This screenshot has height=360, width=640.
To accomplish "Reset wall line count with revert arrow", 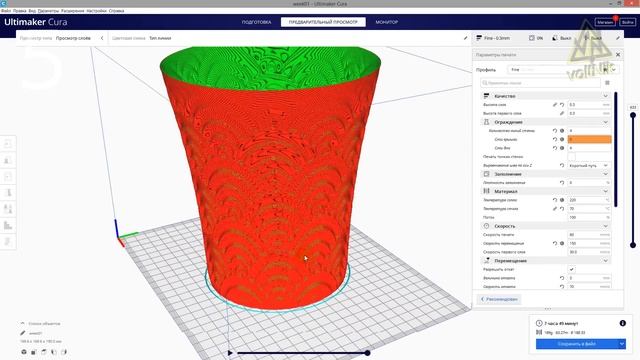I will 555,131.
